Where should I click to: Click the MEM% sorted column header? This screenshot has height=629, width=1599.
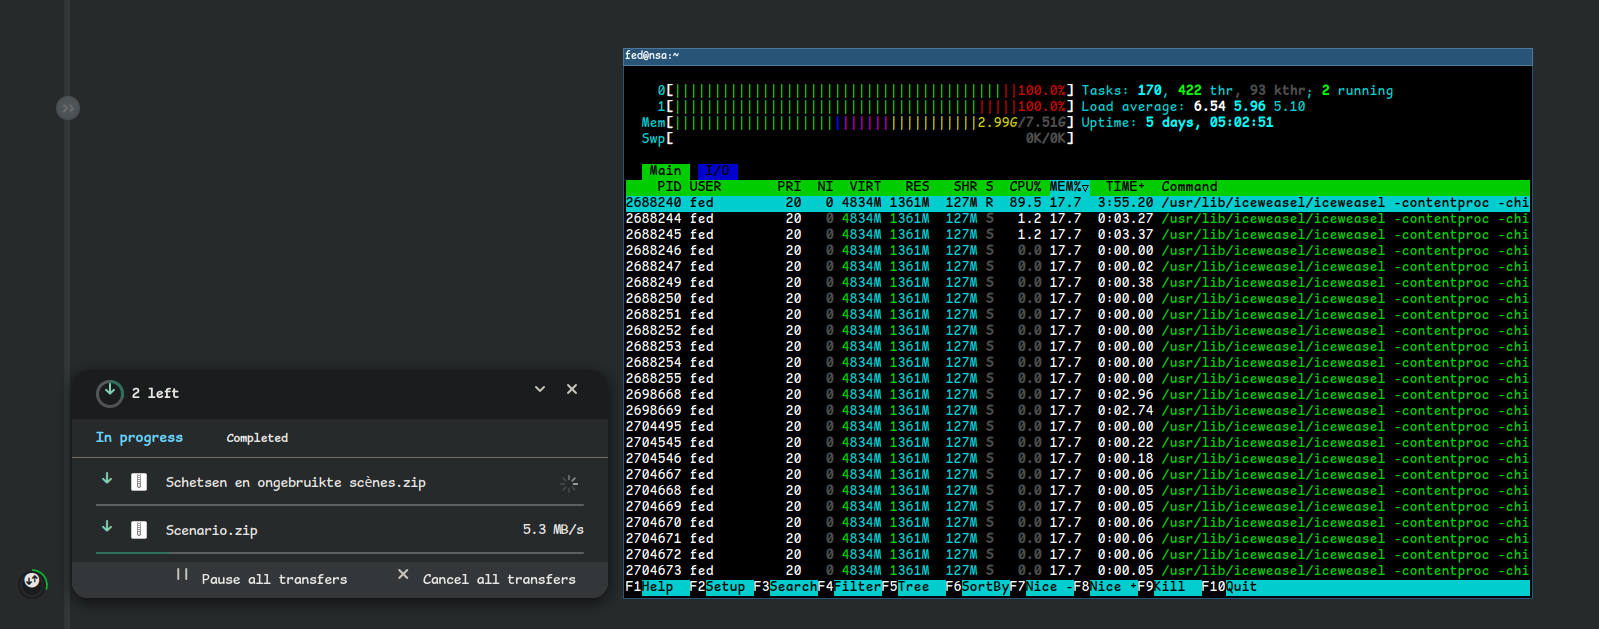[1068, 187]
